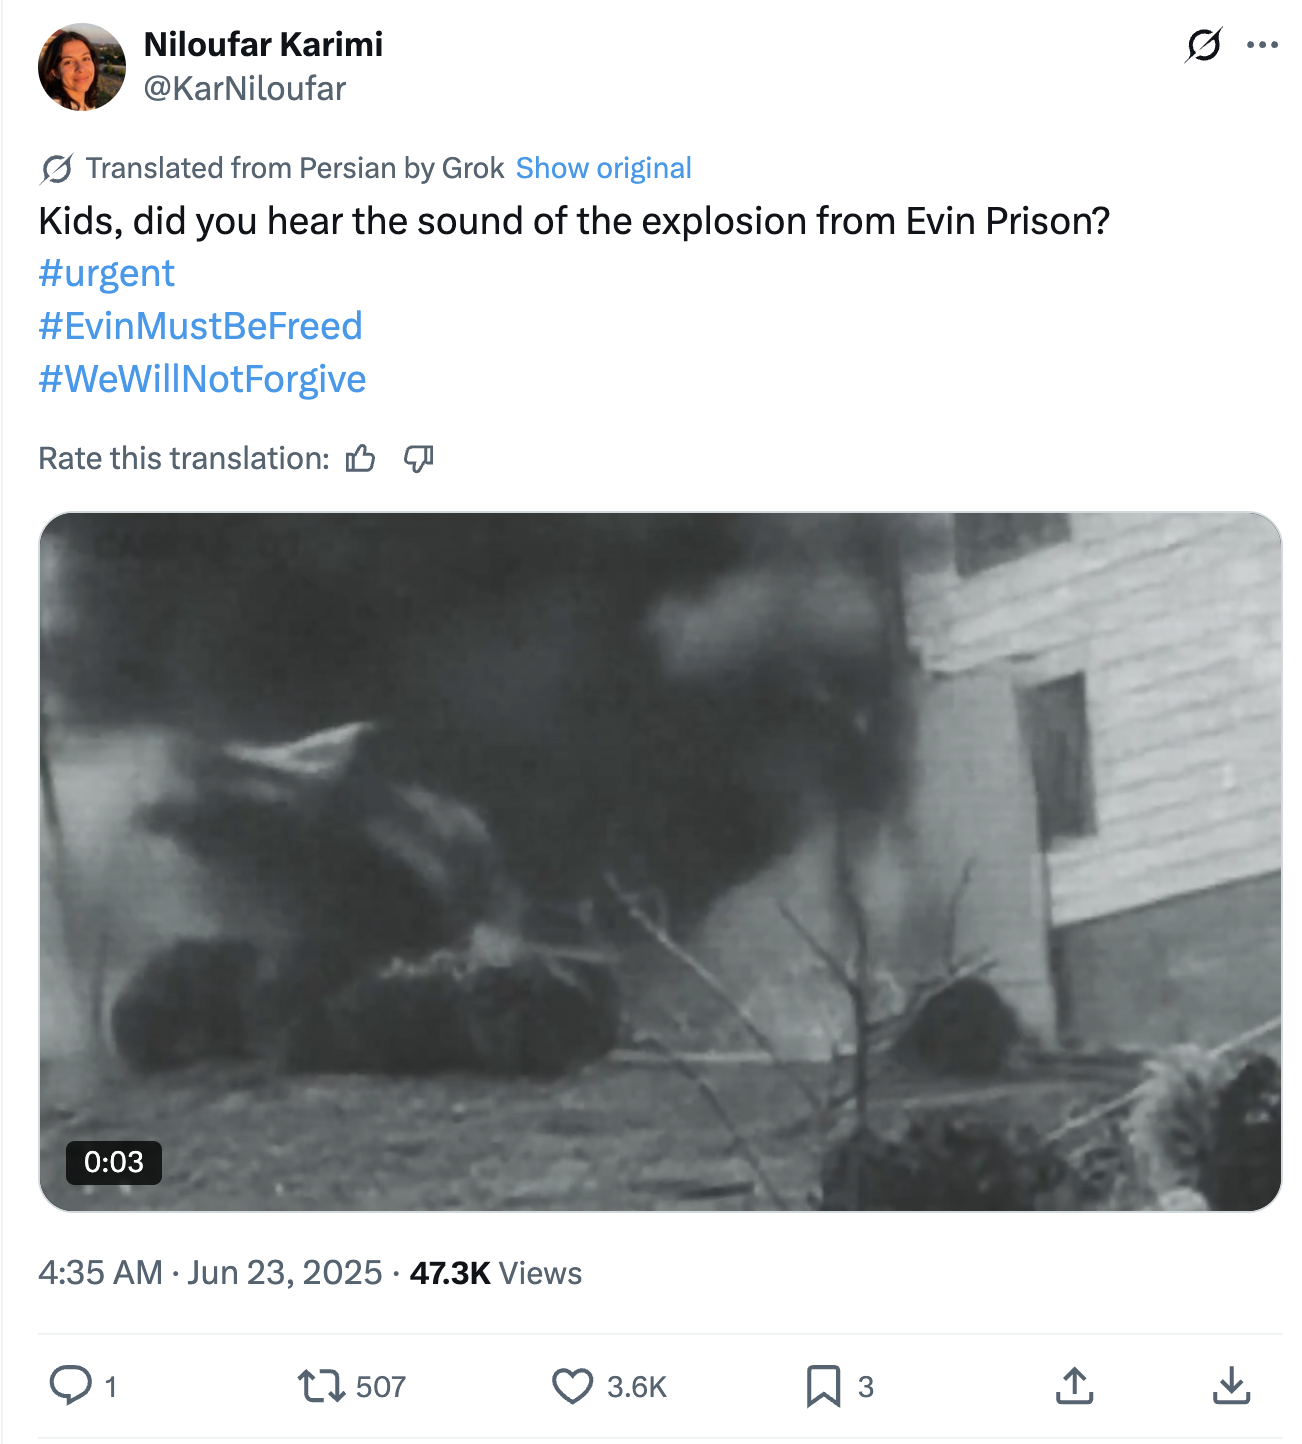Click the Grok icon at top right
This screenshot has height=1444, width=1302.
coord(1204,45)
